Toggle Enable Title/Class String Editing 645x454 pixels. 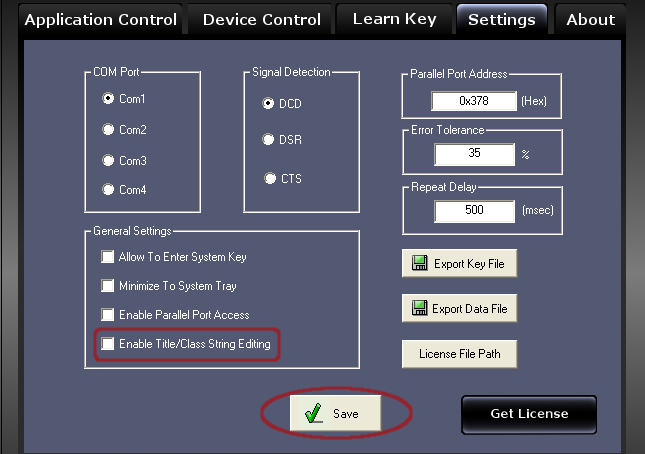(x=108, y=344)
